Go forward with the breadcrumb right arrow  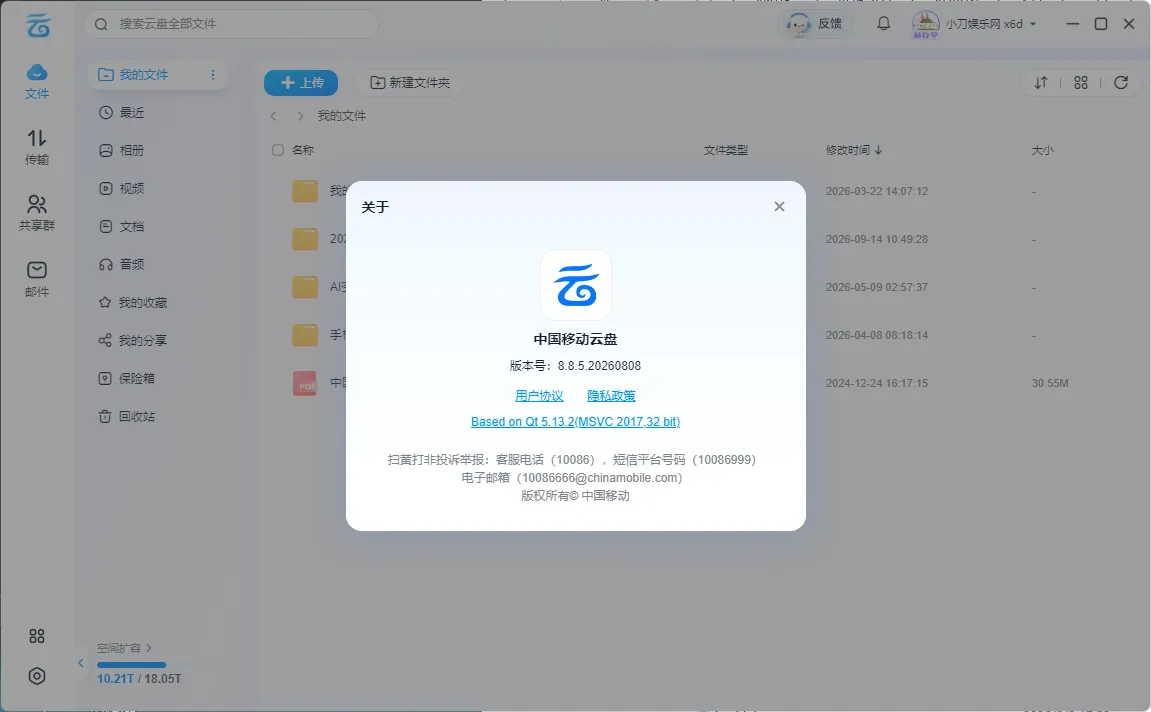[300, 116]
